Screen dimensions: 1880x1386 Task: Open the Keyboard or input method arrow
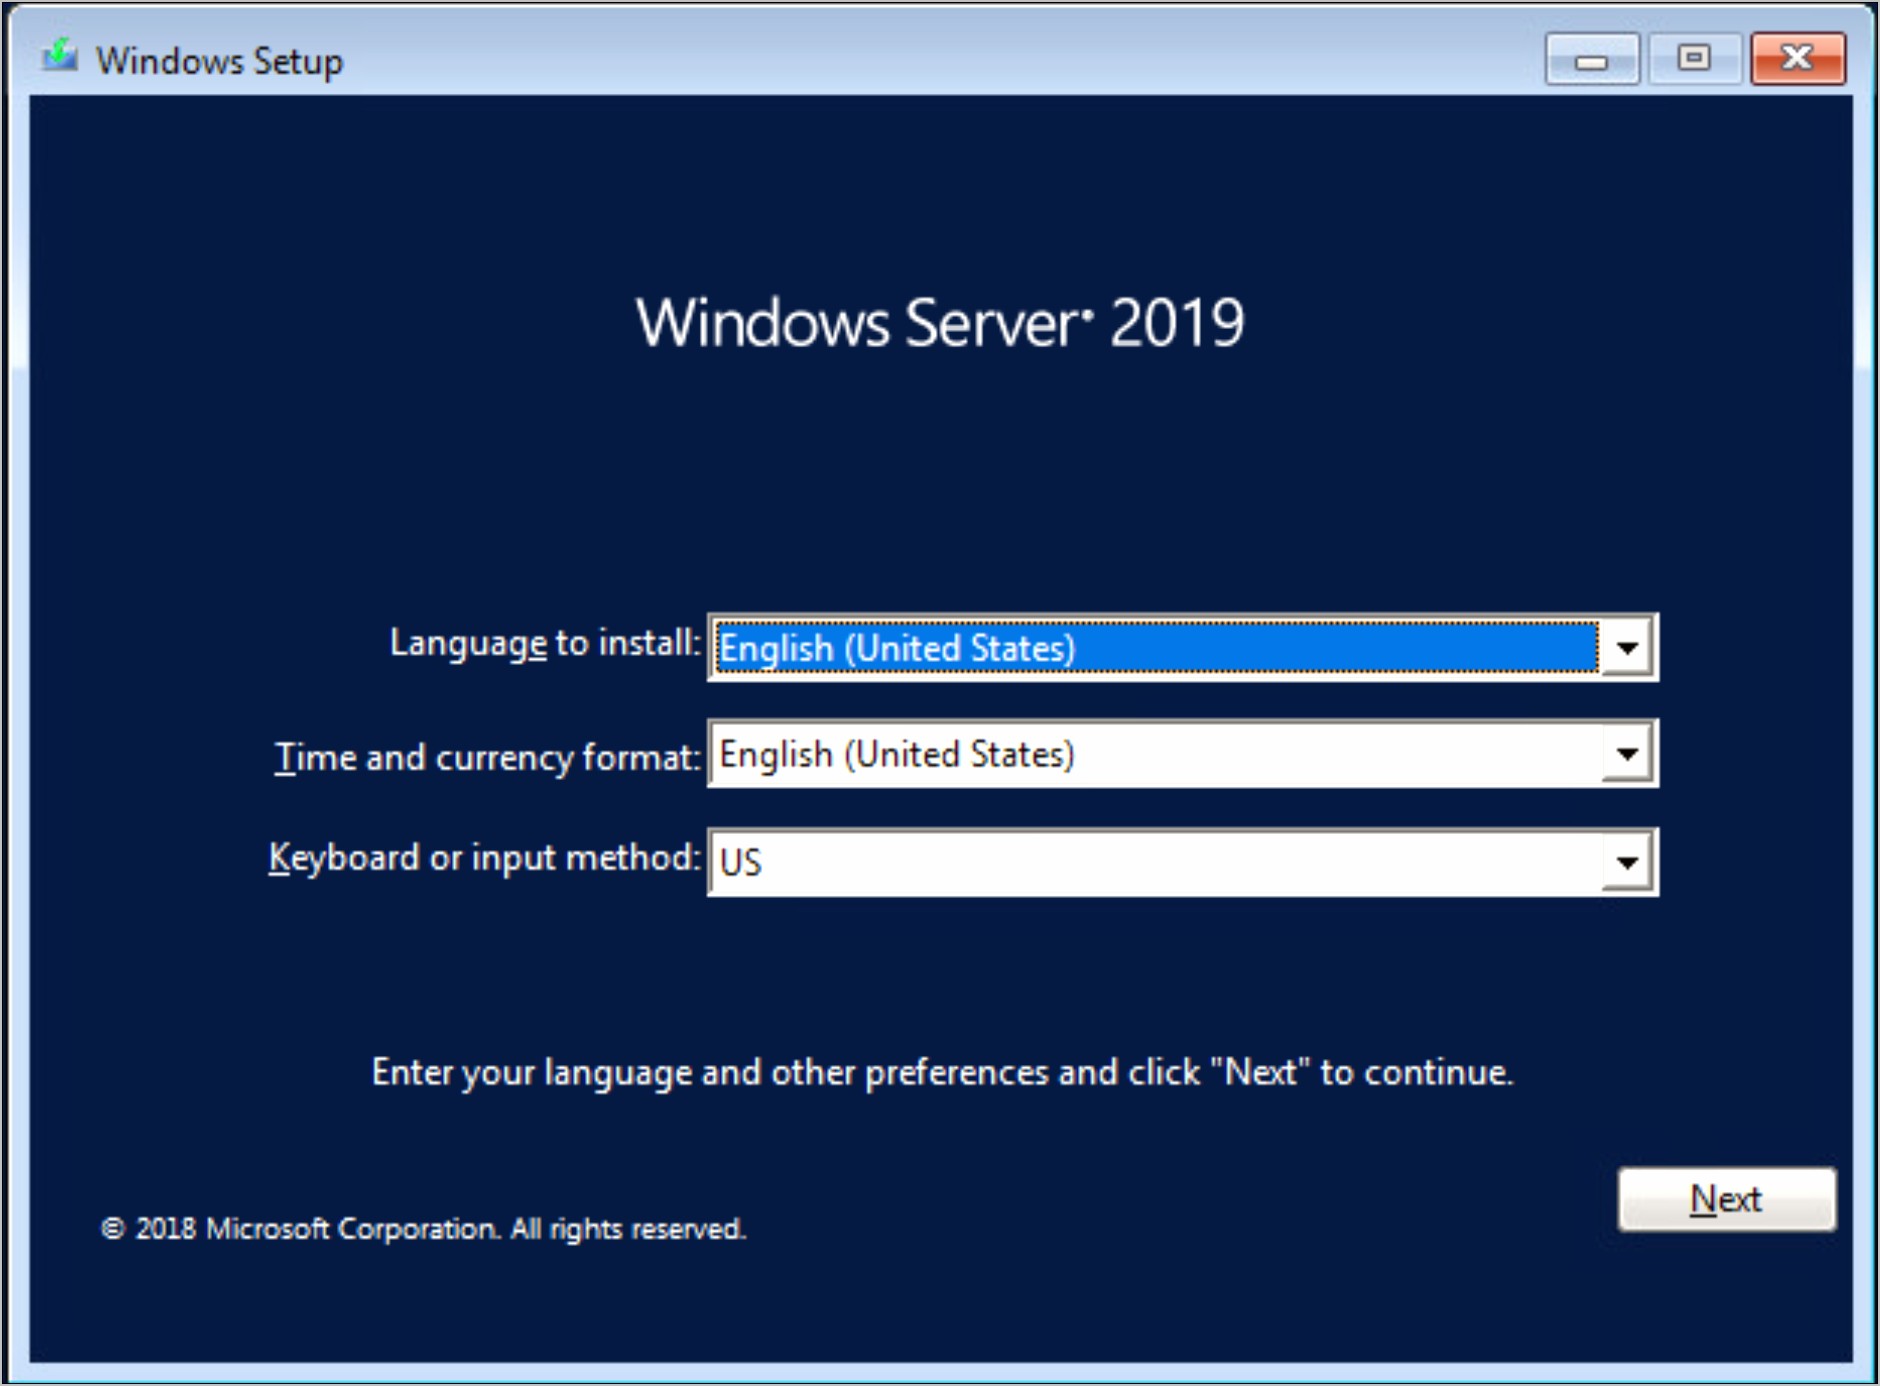point(1627,862)
